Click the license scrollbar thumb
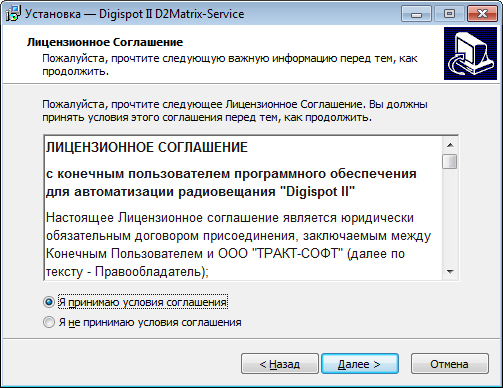 pos(450,162)
